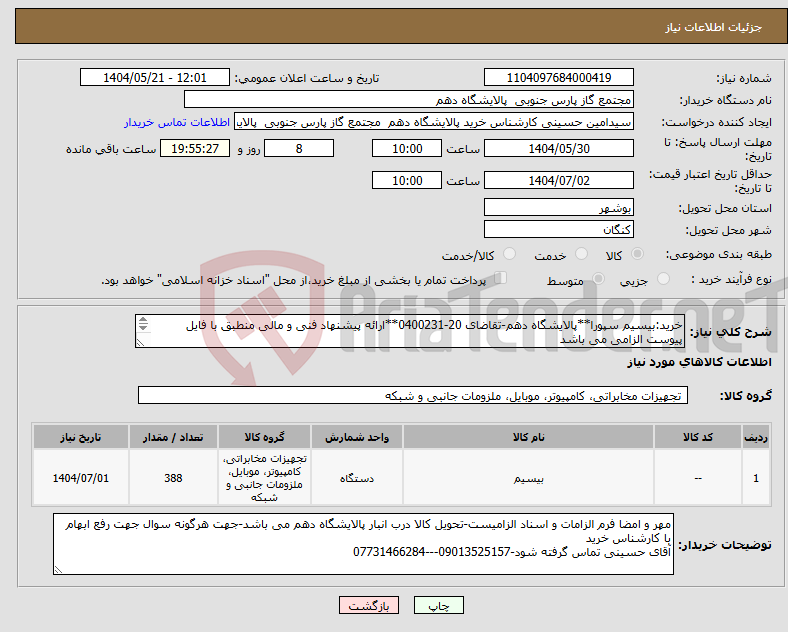This screenshot has width=788, height=632.
Task: Click the نام کالا column header
Action: click(x=528, y=437)
